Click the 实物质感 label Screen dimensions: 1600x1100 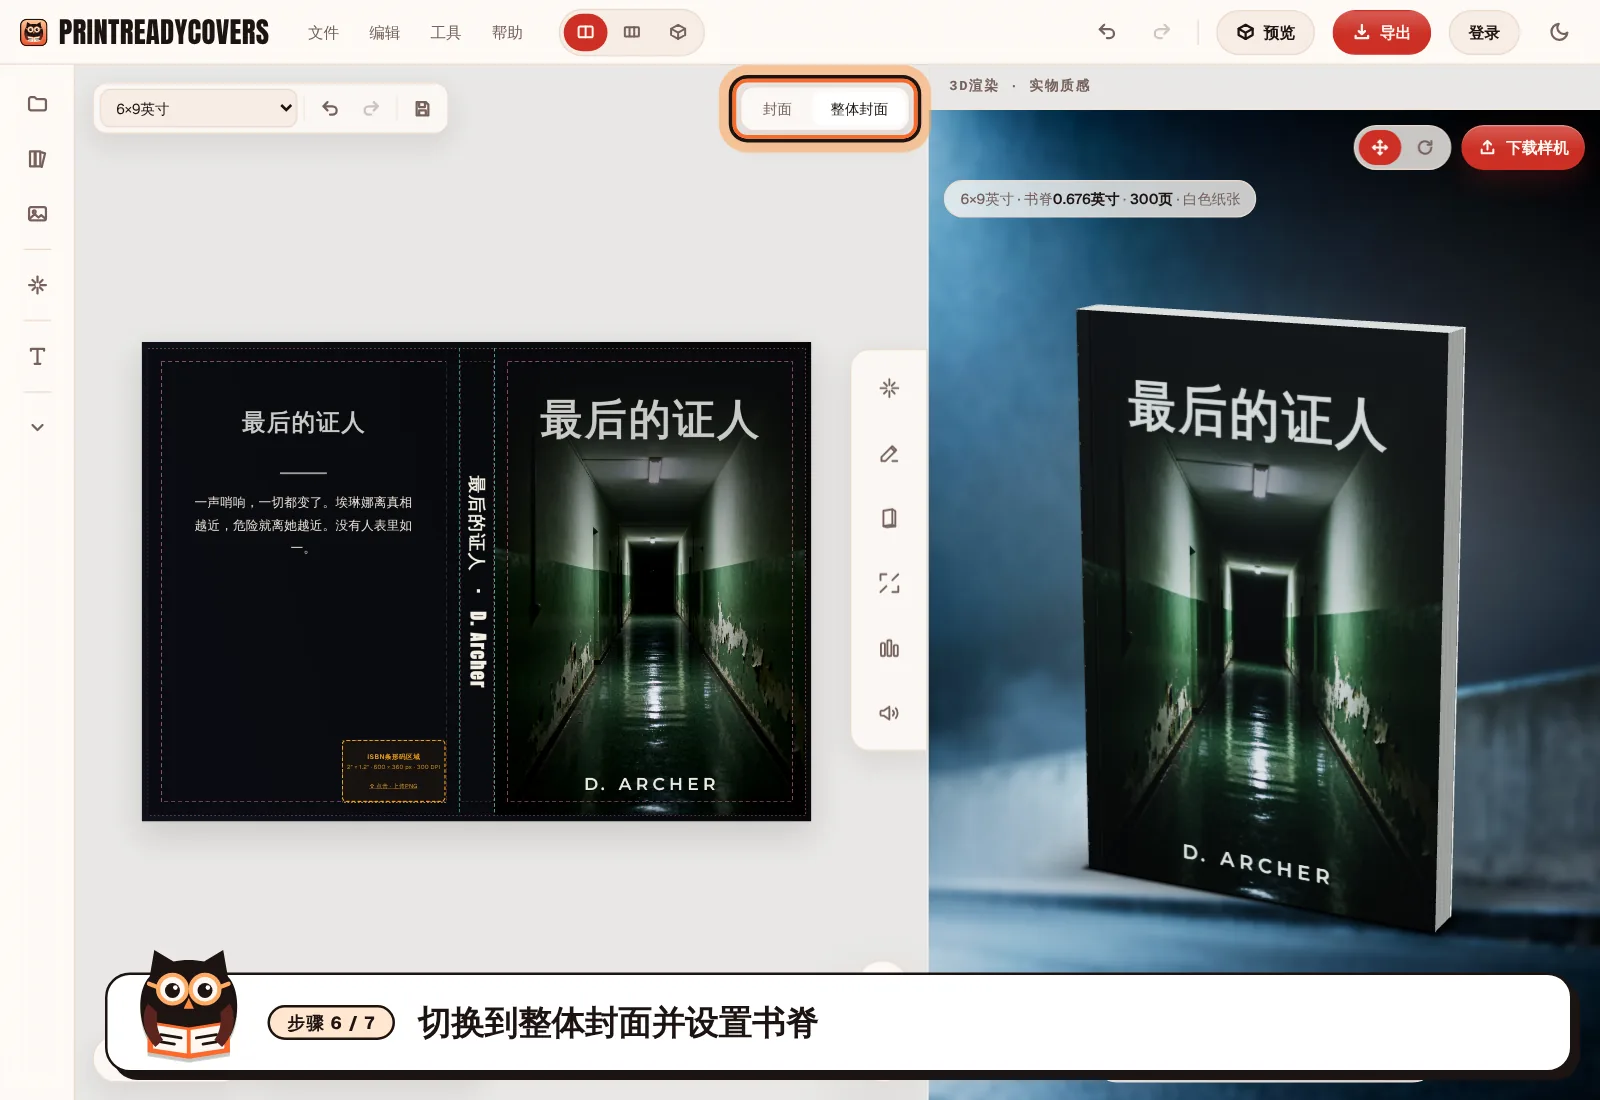pos(1060,86)
